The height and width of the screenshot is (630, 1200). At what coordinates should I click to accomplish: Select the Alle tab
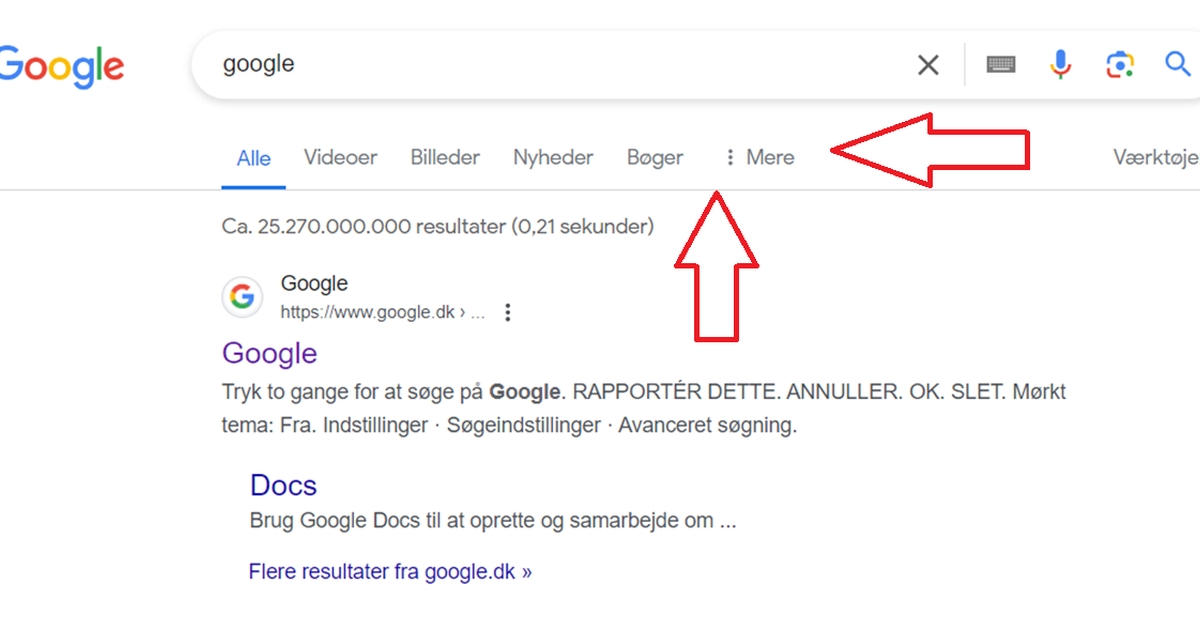click(x=254, y=158)
